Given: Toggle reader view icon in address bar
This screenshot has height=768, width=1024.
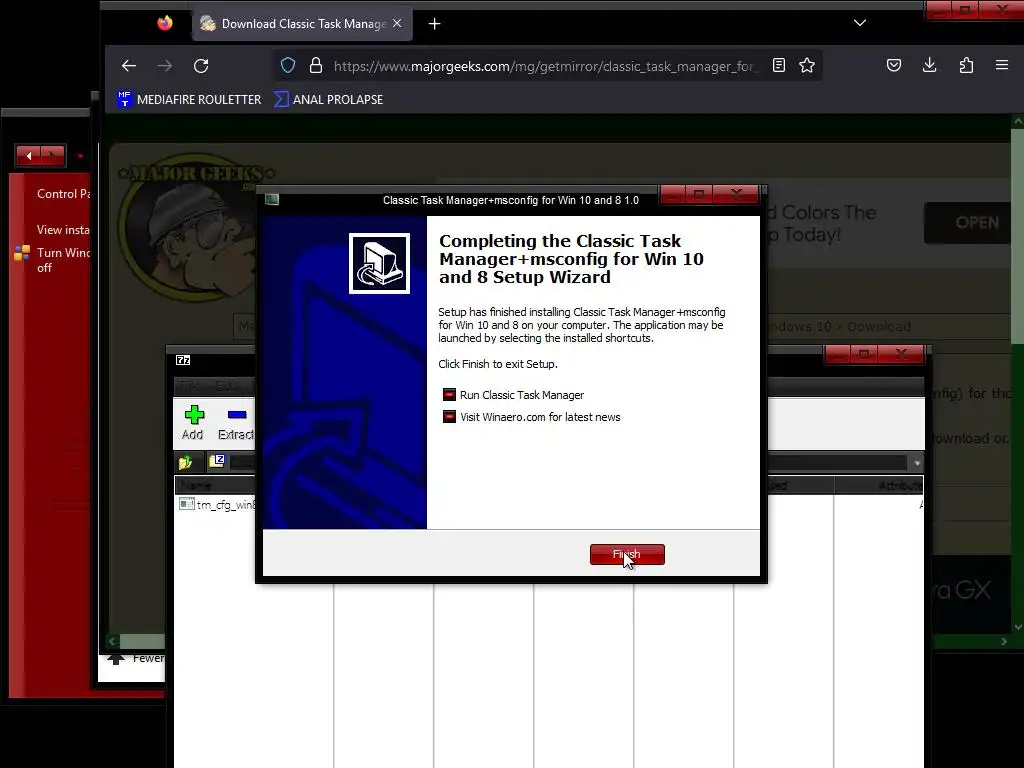Looking at the screenshot, I should [x=778, y=65].
